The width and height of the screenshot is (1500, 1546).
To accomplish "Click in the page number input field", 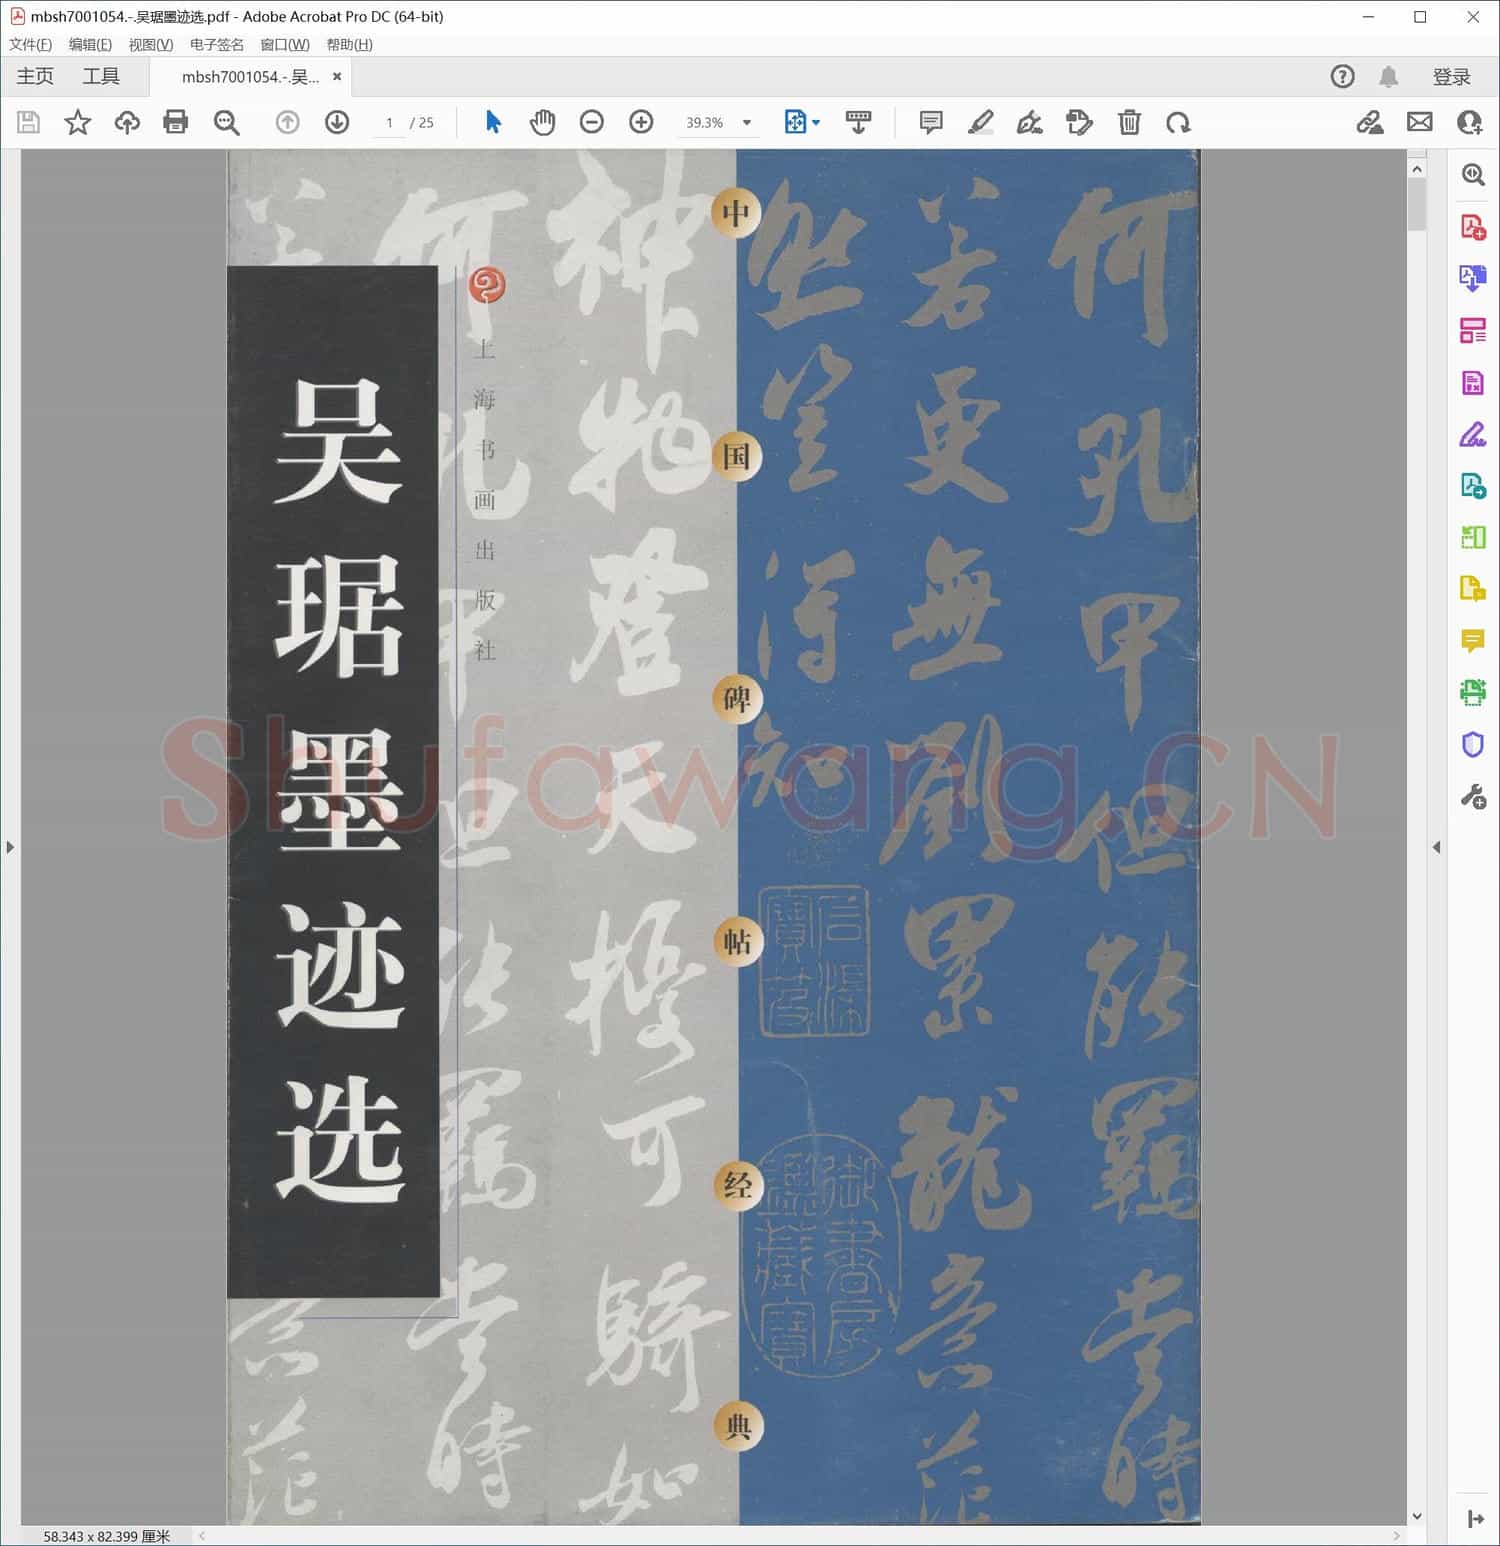I will (389, 122).
